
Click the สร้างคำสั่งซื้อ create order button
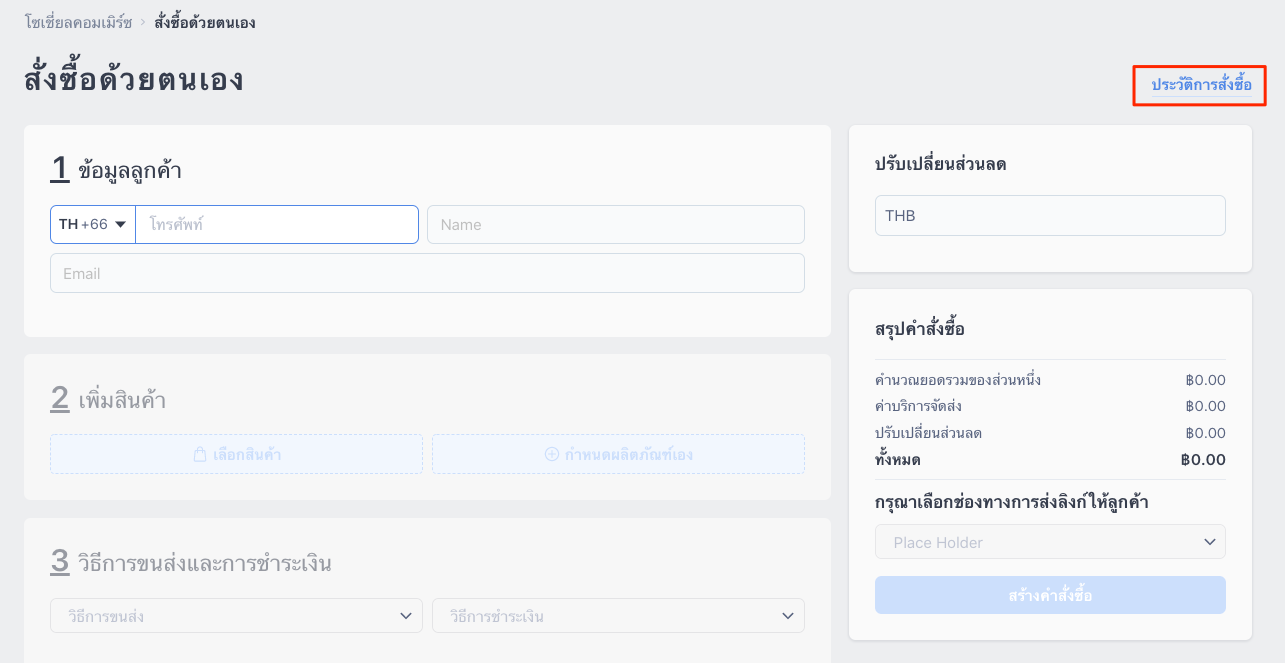(x=1050, y=595)
